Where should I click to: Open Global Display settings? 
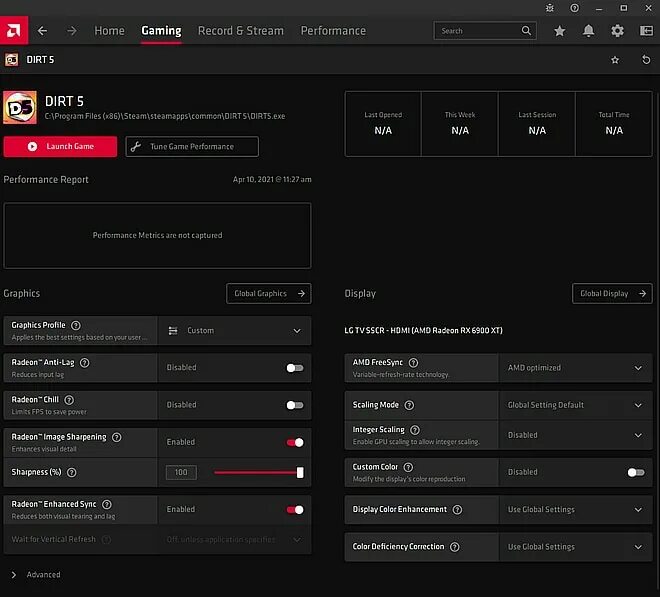[612, 293]
